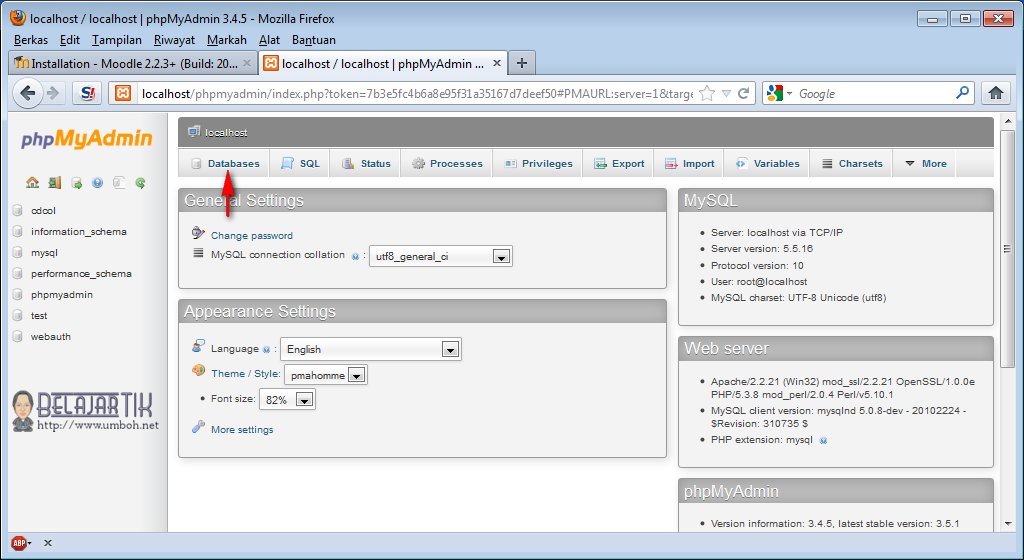Reload the page from address bar

743,93
